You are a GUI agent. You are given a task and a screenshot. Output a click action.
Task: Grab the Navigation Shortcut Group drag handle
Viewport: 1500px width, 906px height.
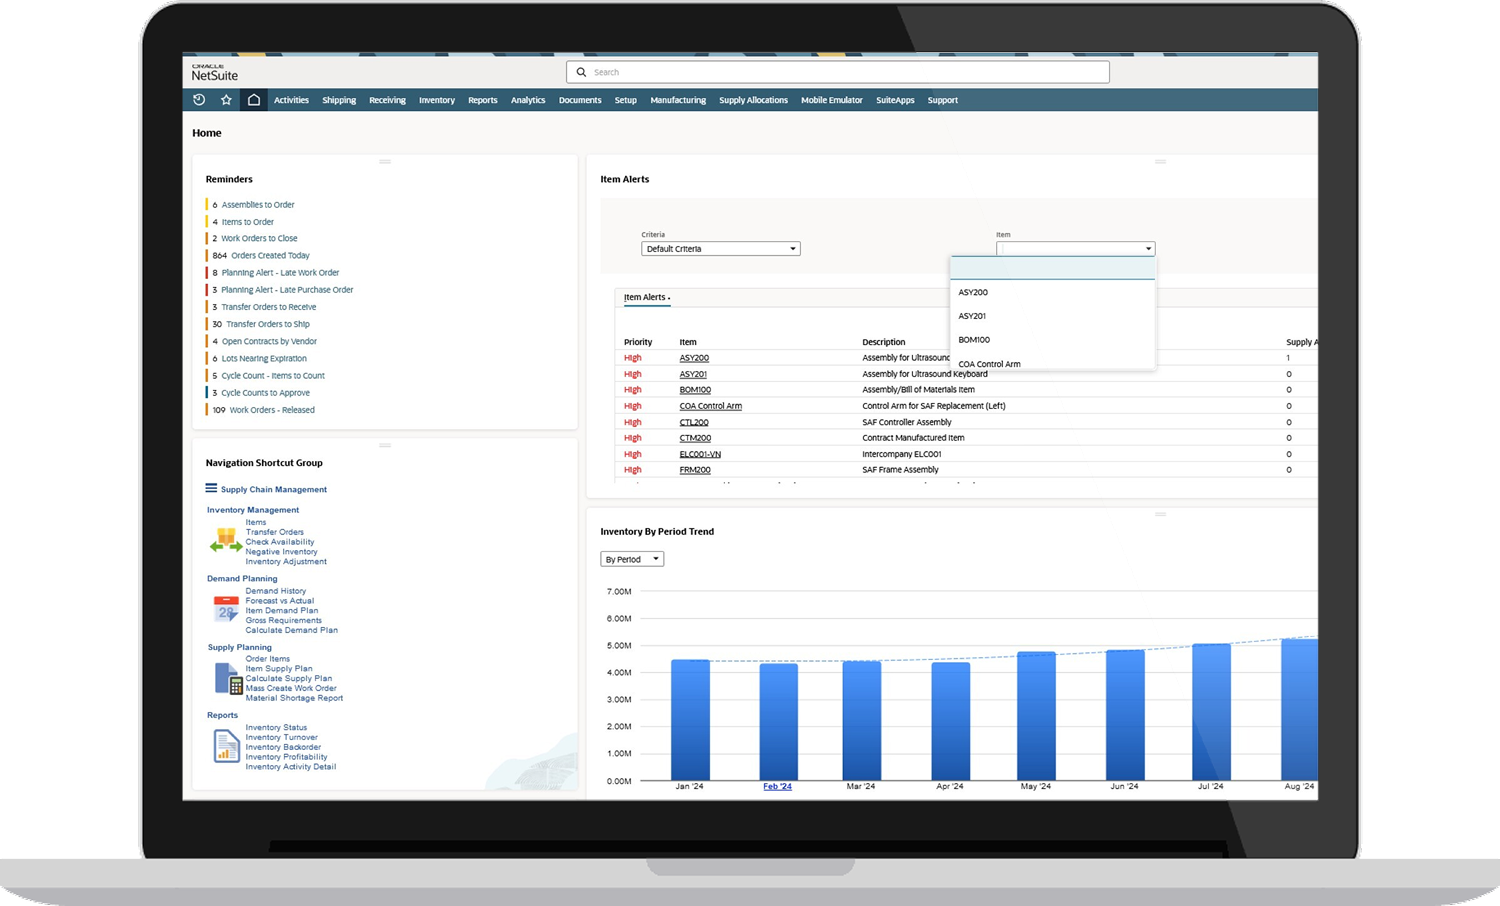click(x=385, y=445)
